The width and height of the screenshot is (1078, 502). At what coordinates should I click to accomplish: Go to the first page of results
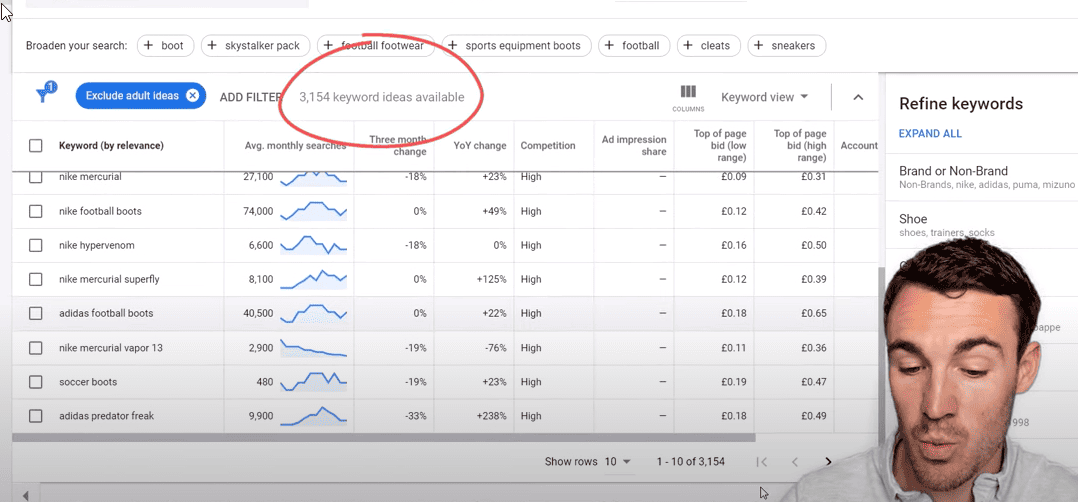click(762, 462)
